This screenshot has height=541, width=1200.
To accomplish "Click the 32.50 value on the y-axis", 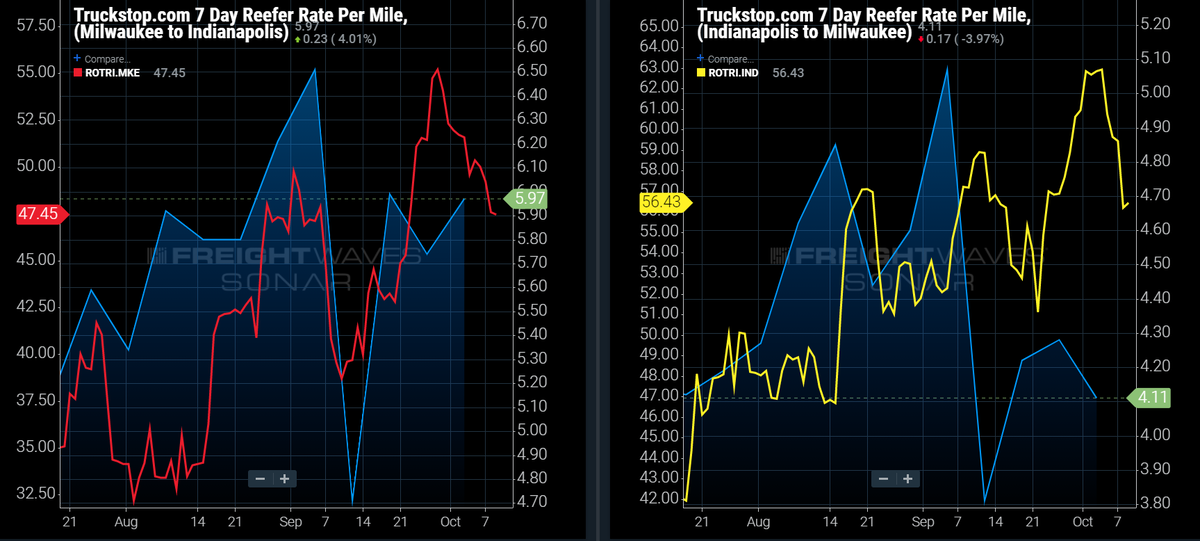I will (36, 494).
